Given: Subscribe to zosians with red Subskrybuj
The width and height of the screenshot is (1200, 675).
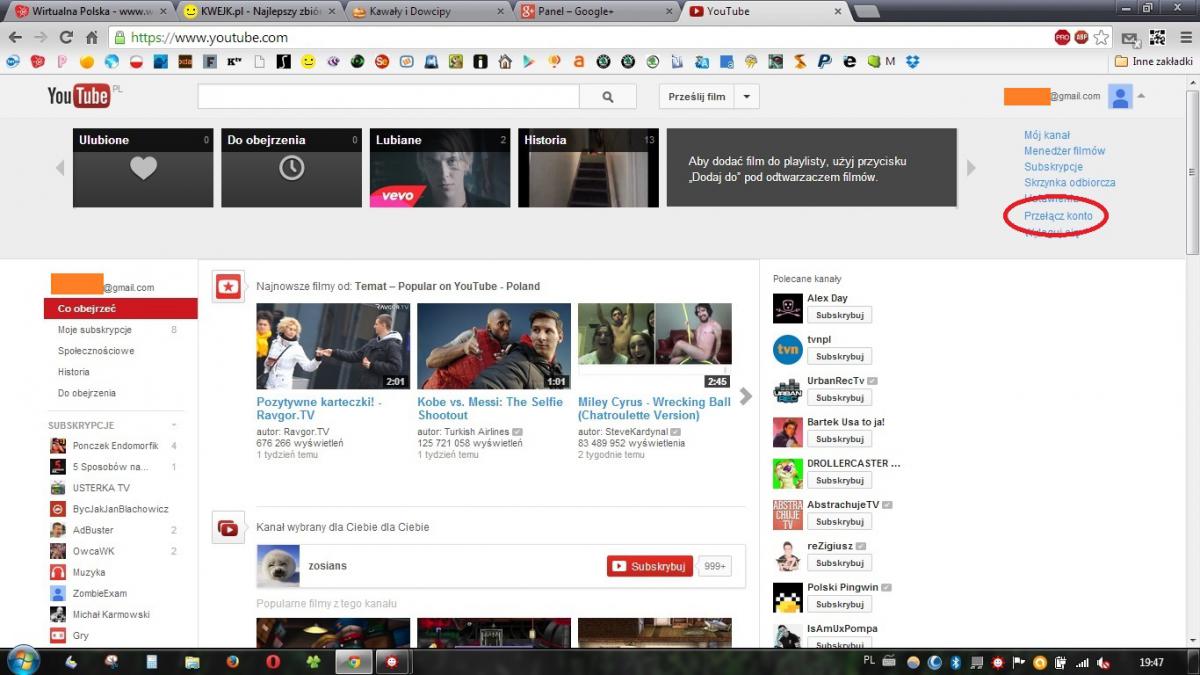Looking at the screenshot, I should [650, 566].
